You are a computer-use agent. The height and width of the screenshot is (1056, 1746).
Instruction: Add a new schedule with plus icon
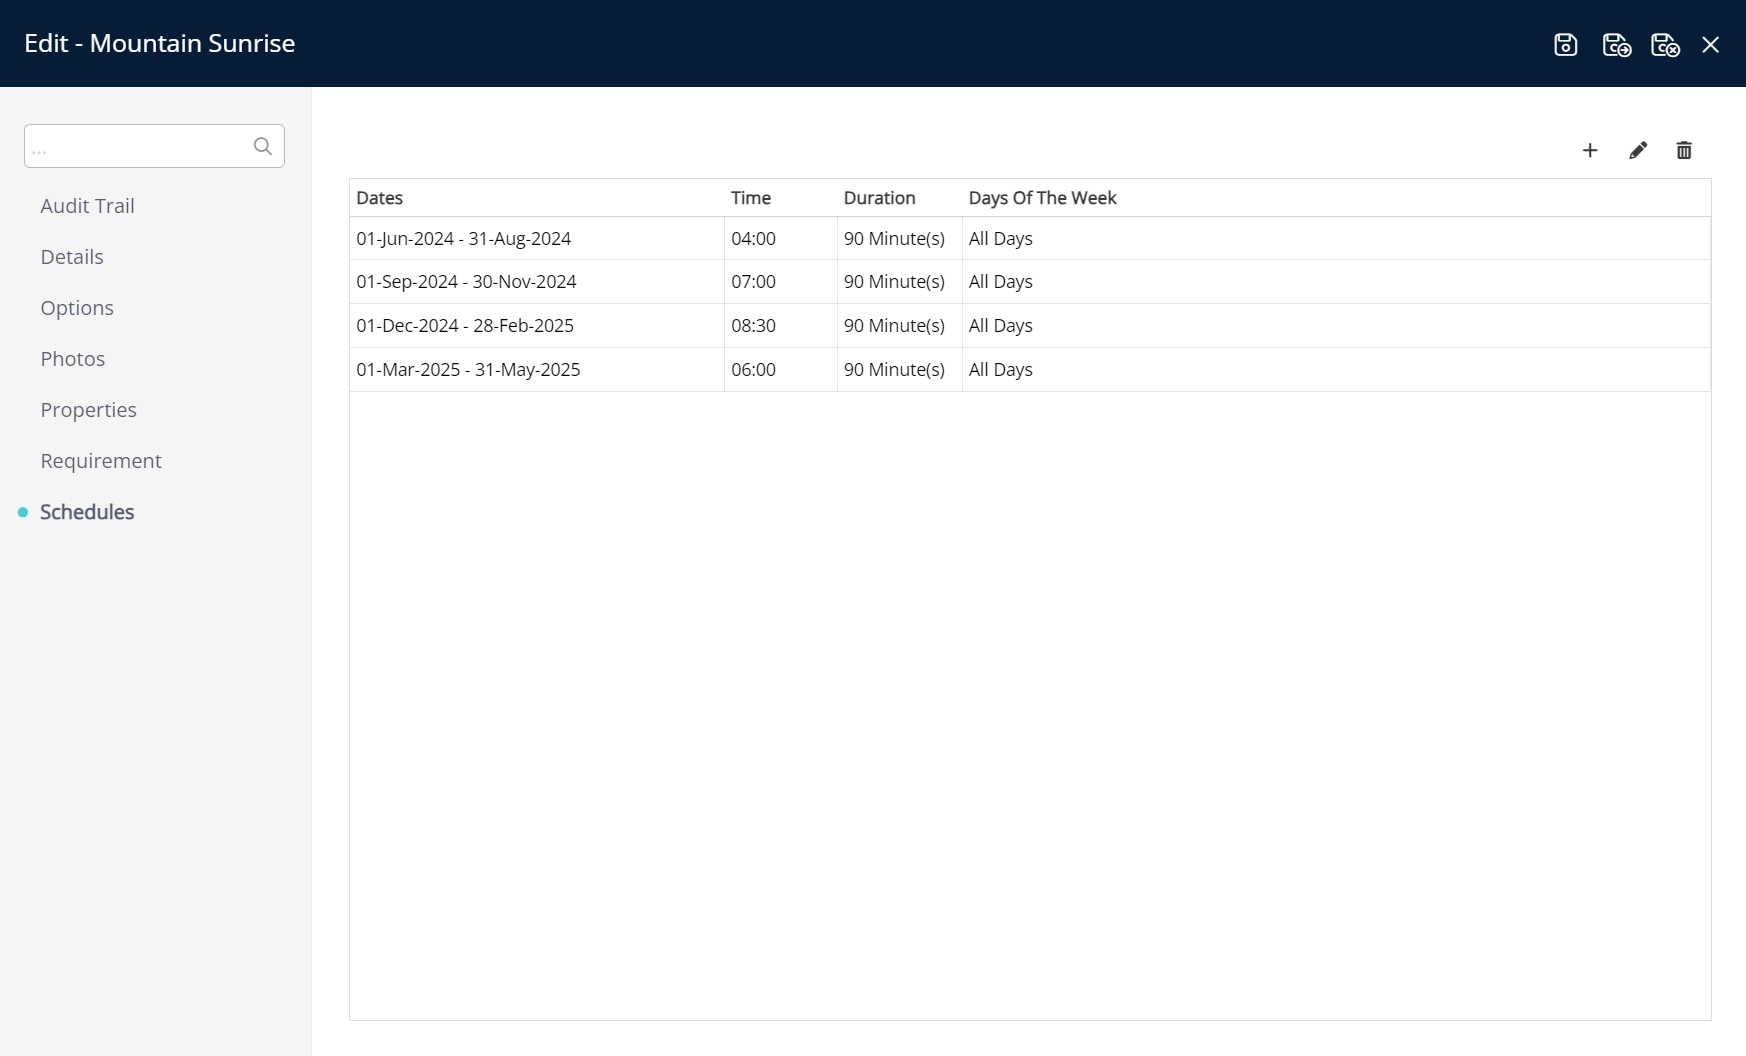tap(1590, 150)
